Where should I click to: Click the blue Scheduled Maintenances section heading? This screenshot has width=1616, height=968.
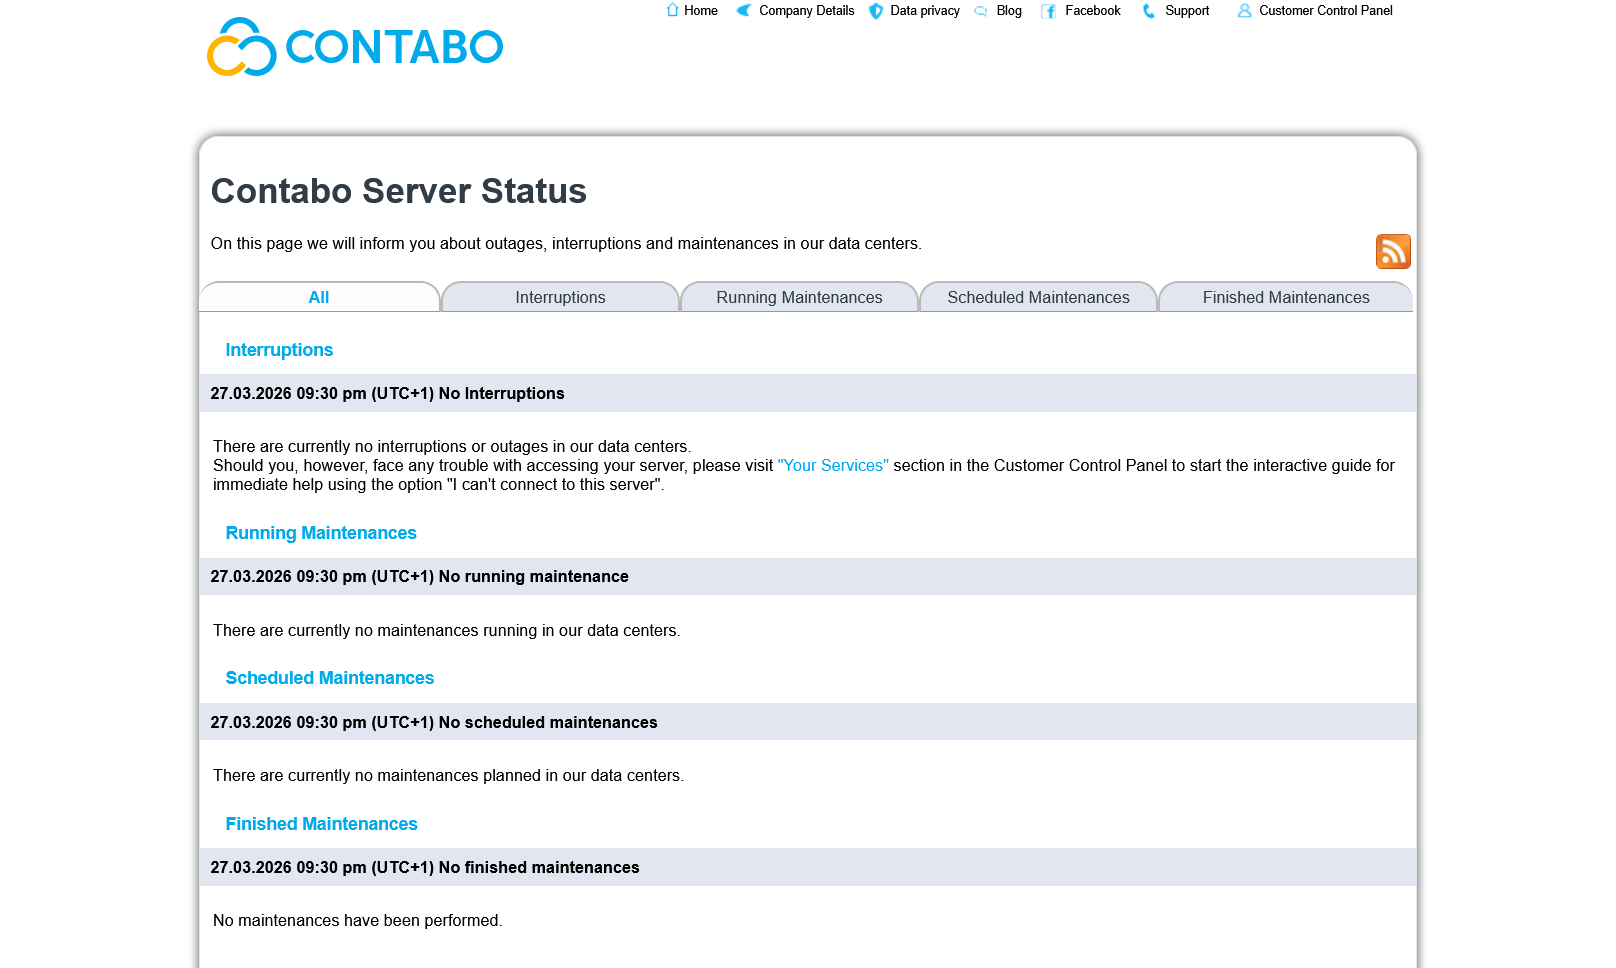[330, 678]
